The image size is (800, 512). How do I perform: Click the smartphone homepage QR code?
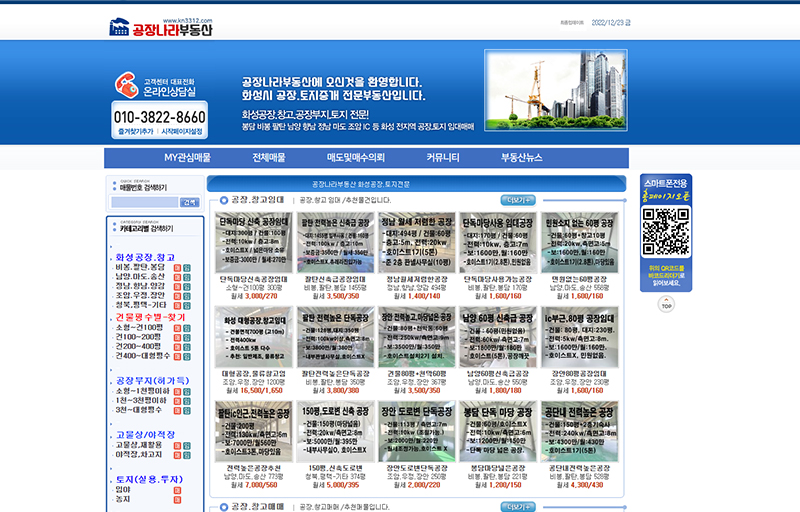(666, 232)
